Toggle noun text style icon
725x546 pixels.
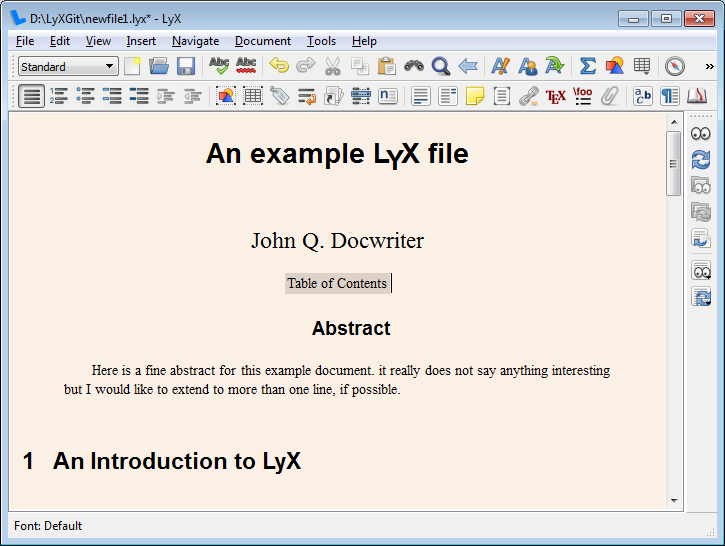(528, 66)
